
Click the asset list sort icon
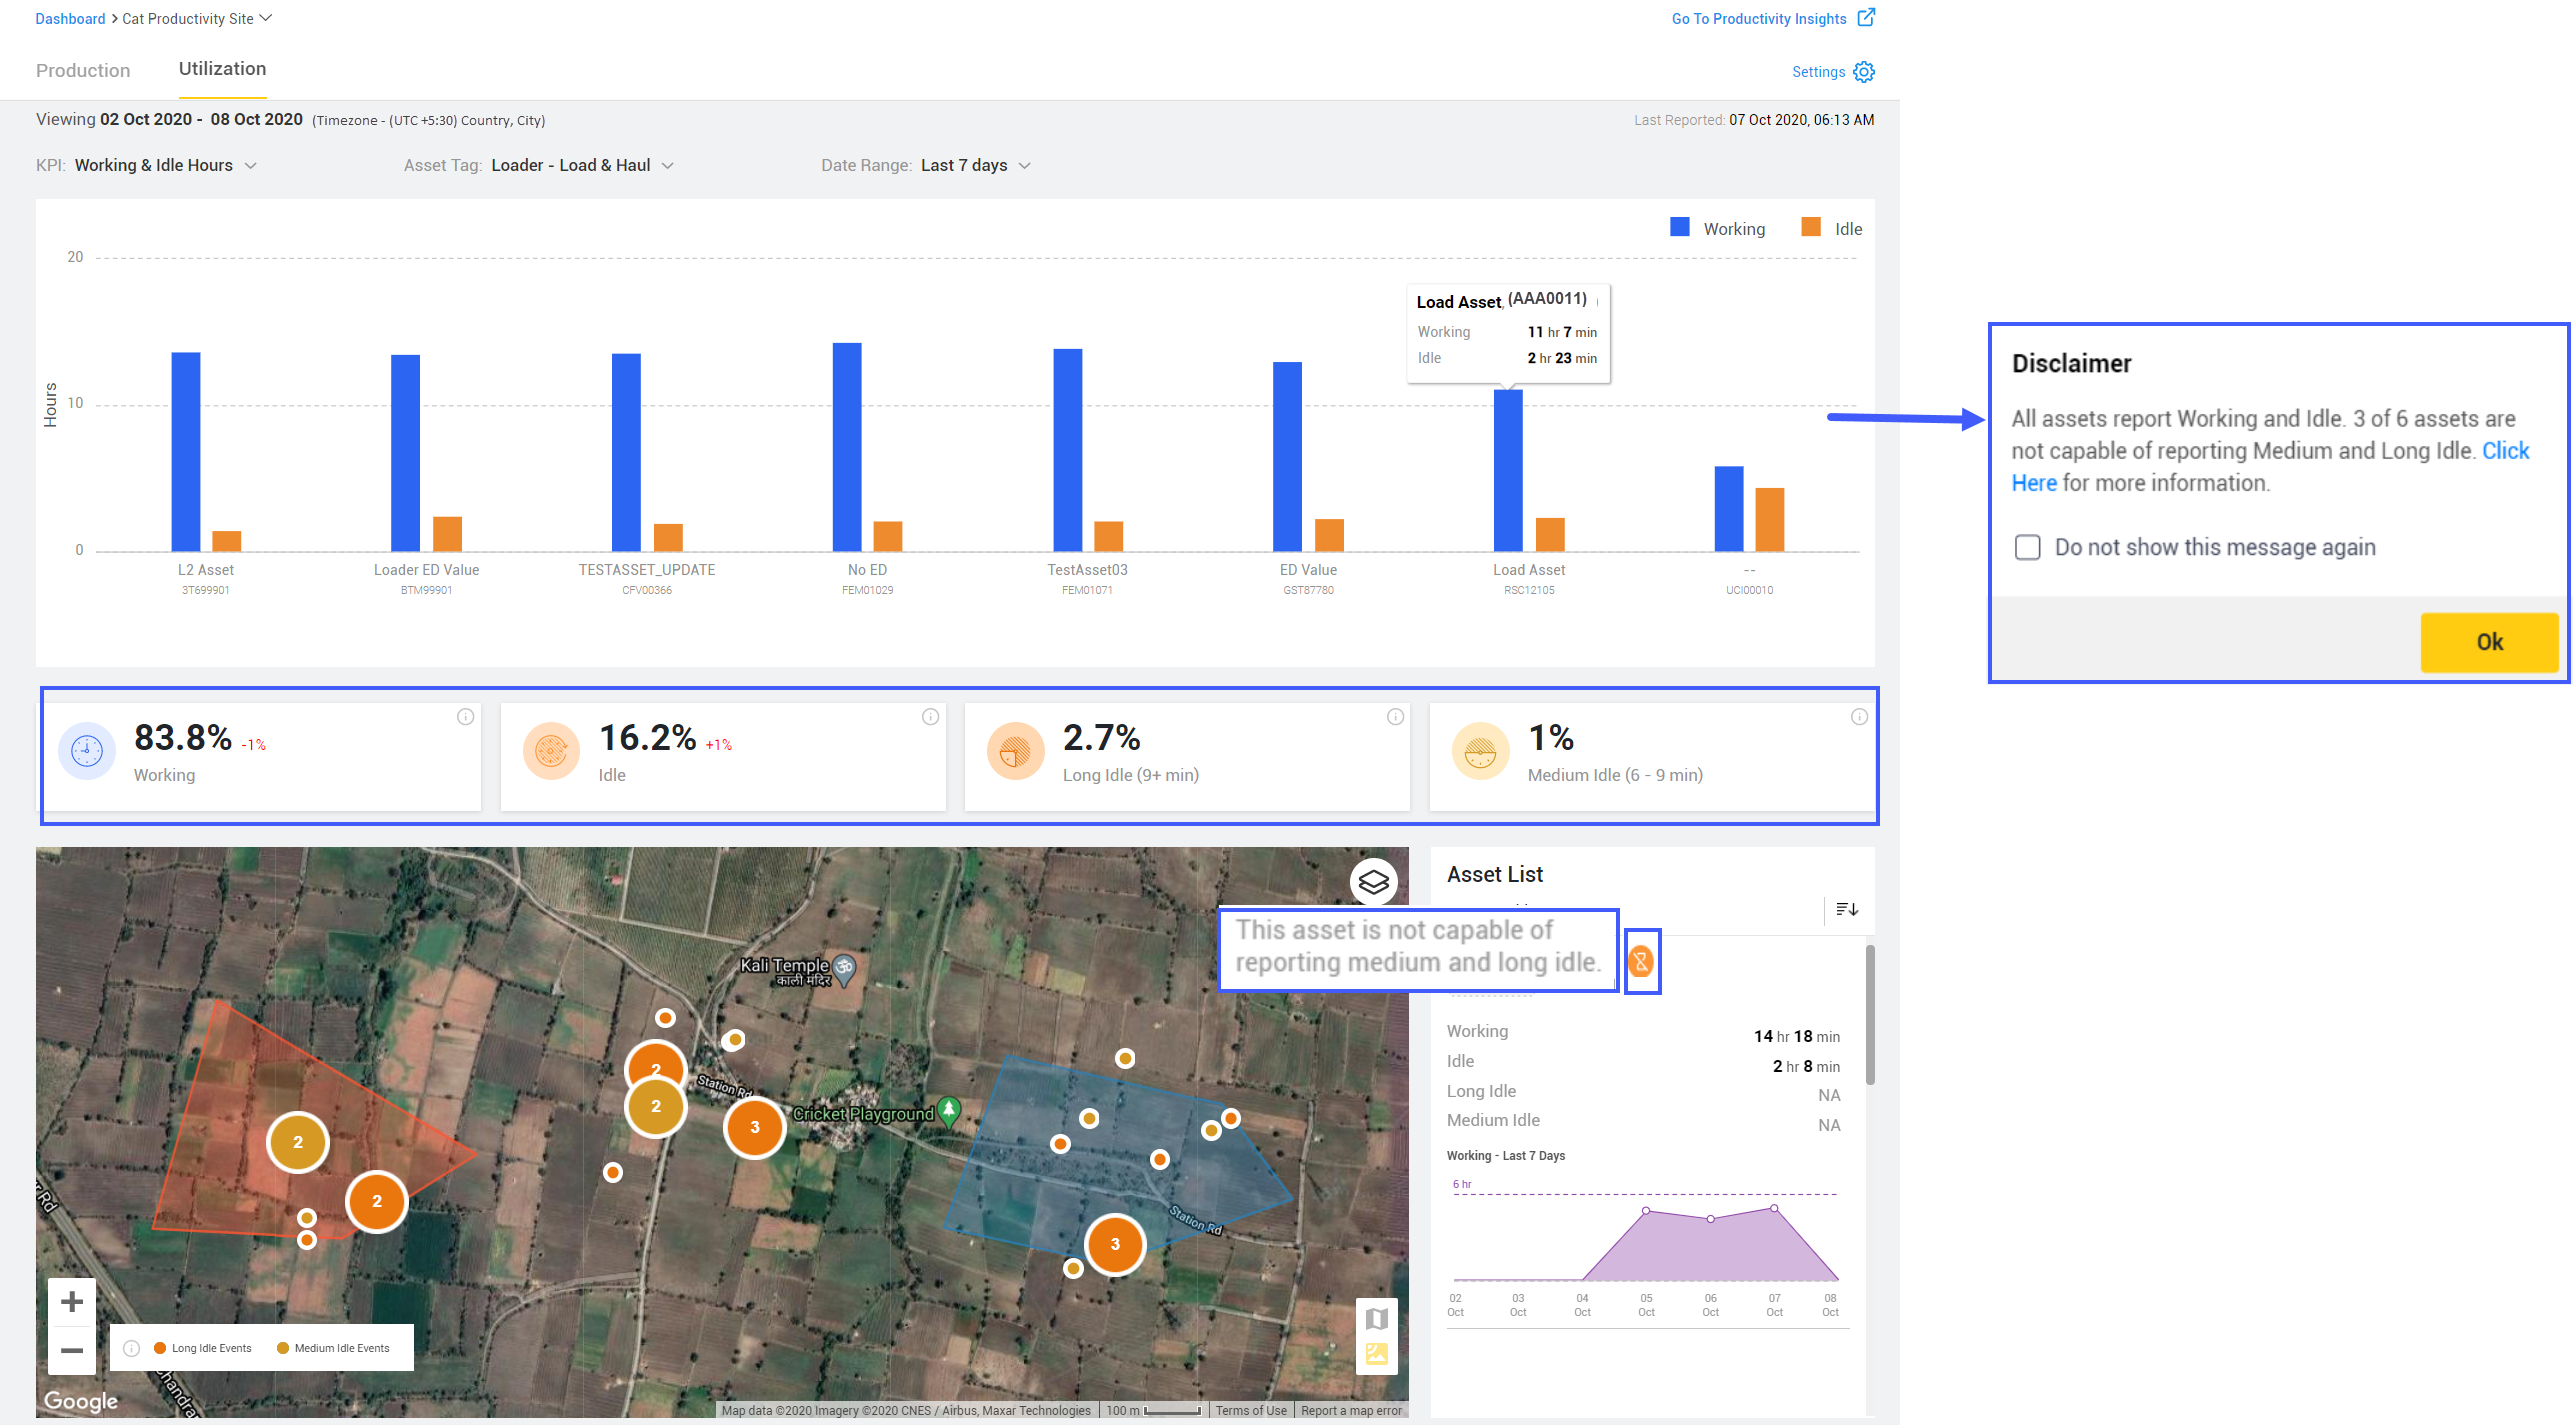point(1846,909)
